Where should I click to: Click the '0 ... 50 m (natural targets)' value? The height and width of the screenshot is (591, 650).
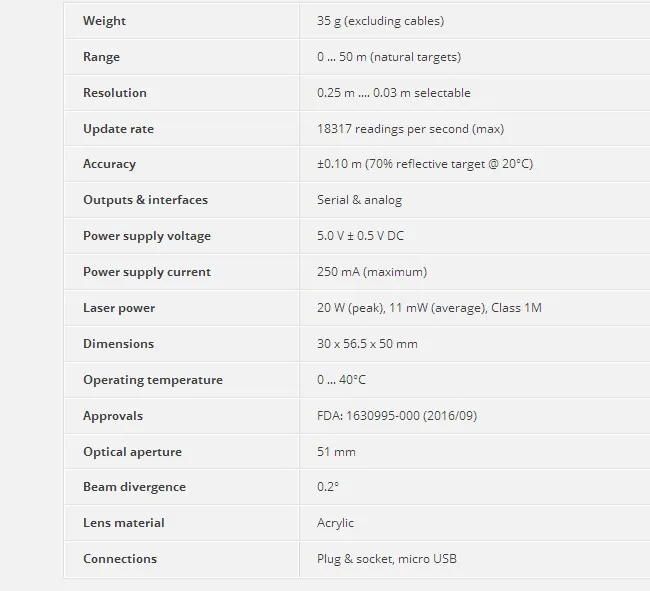click(x=389, y=57)
